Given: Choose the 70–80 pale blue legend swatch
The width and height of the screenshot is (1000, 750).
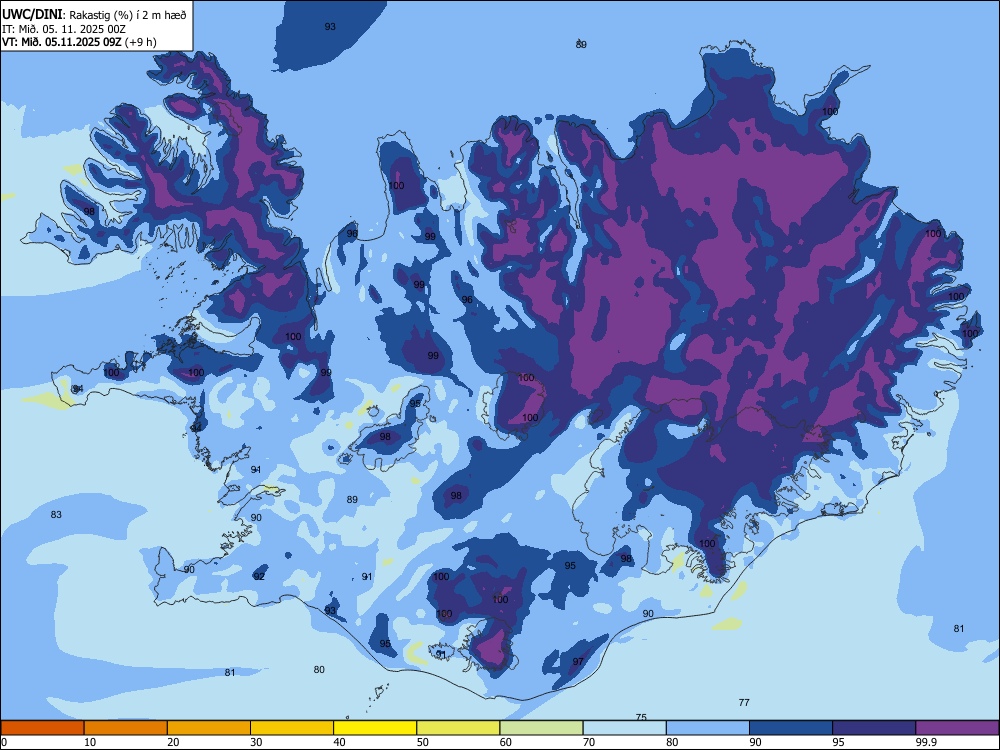Looking at the screenshot, I should click(x=625, y=728).
